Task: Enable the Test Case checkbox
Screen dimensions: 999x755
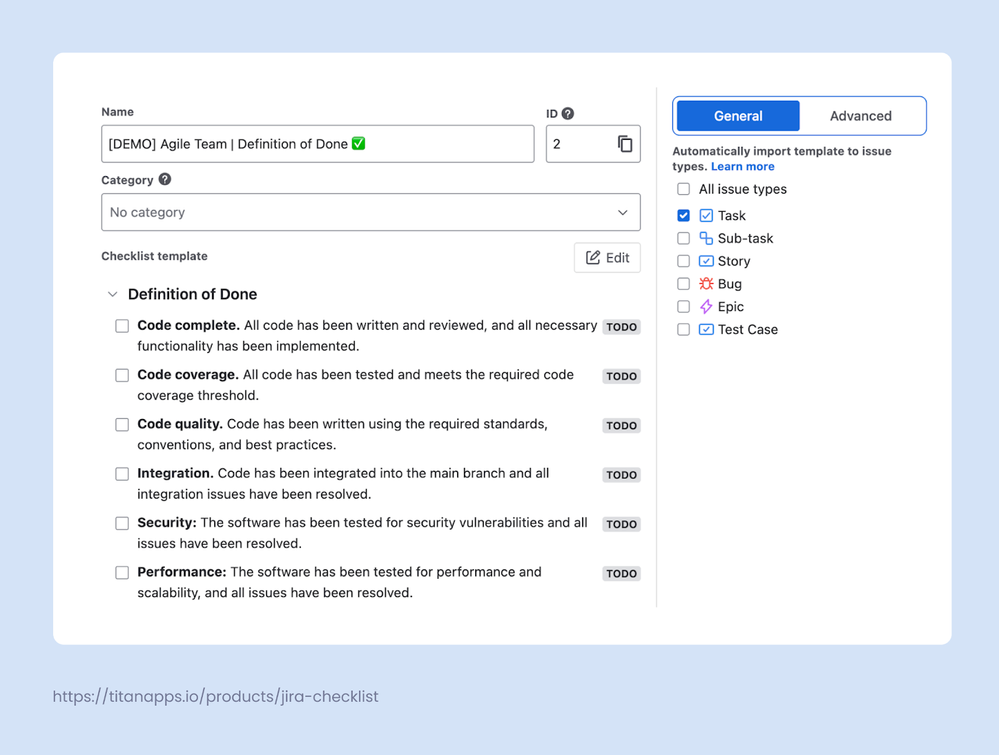Action: click(x=684, y=329)
